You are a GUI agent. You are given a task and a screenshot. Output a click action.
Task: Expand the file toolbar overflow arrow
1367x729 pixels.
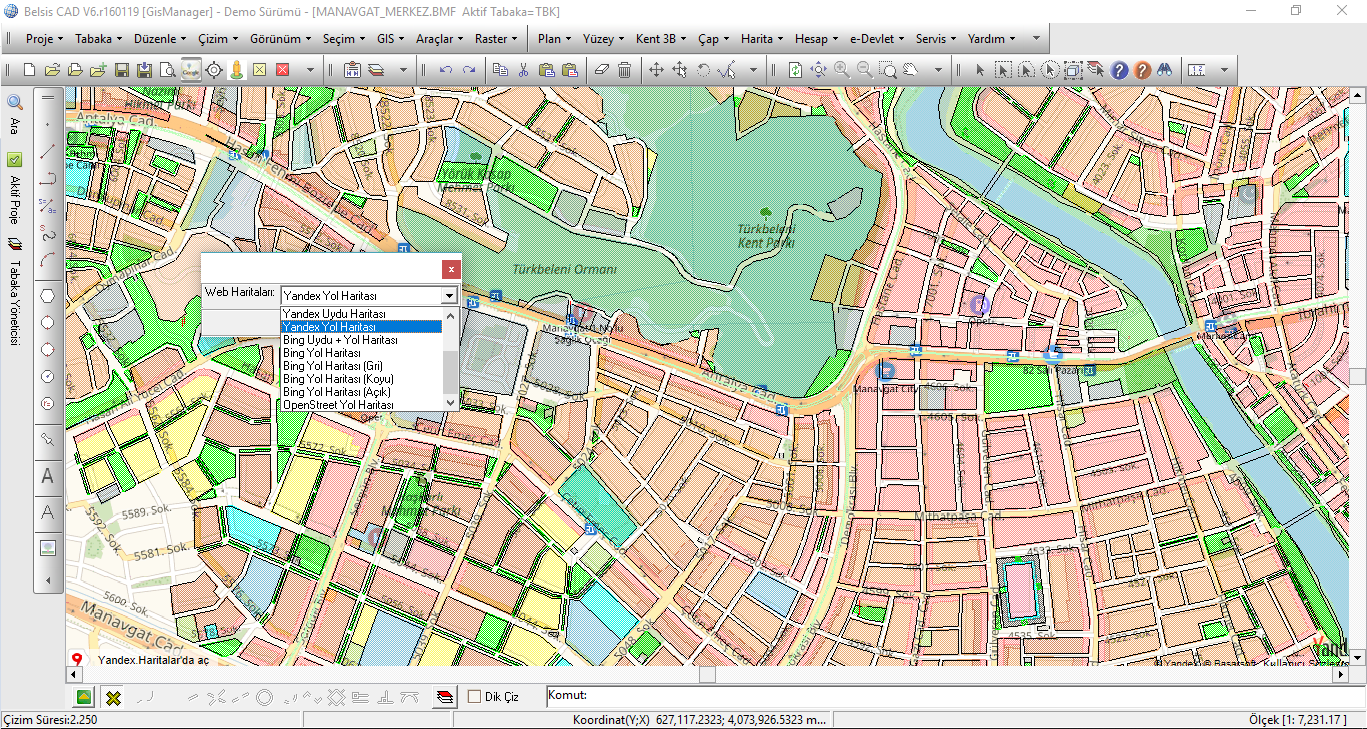click(311, 70)
